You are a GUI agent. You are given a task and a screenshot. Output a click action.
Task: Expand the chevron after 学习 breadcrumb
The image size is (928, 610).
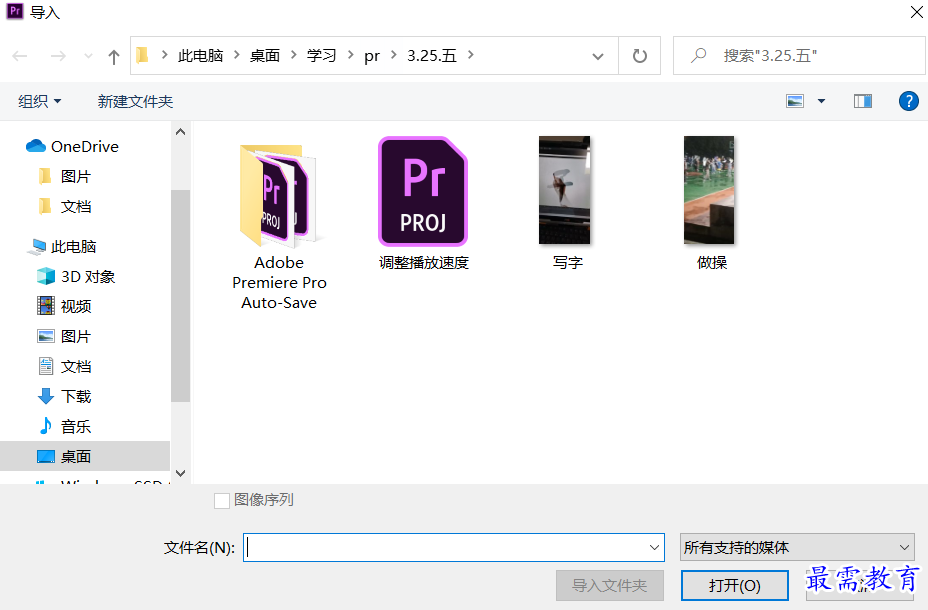[350, 55]
